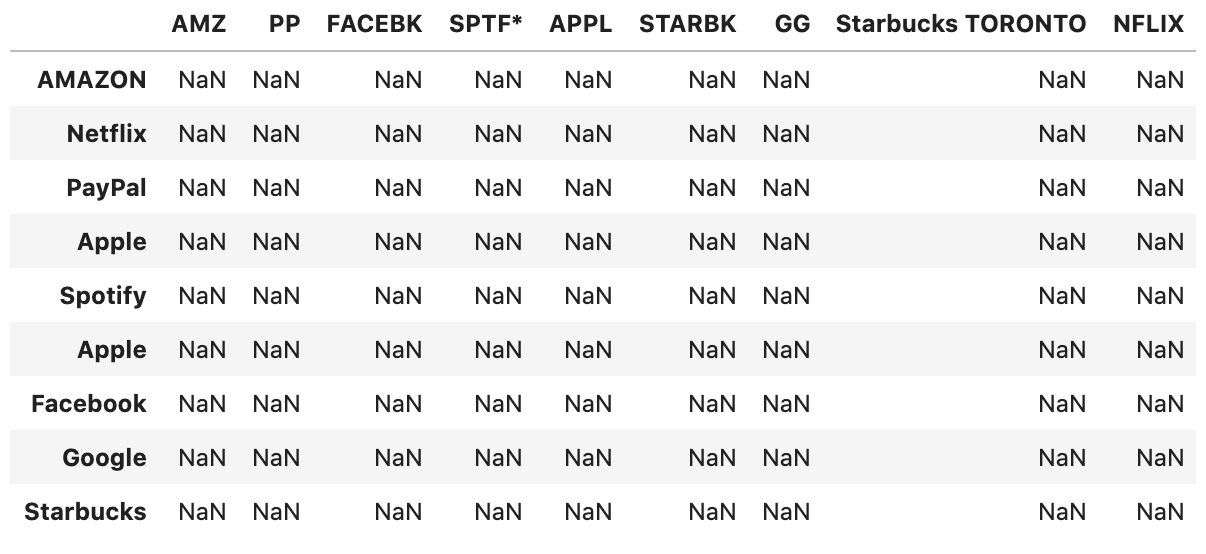The height and width of the screenshot is (554, 1206).
Task: Click the NFLIX column header
Action: pos(1149,25)
